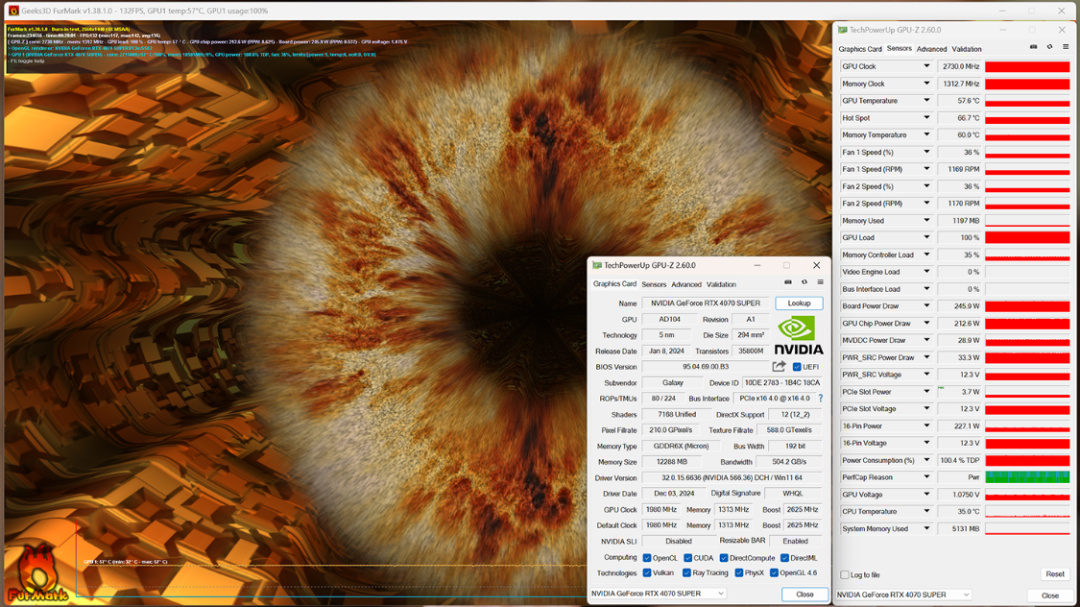Toggle the Ray Tracing checkbox
The width and height of the screenshot is (1080, 607).
[686, 573]
